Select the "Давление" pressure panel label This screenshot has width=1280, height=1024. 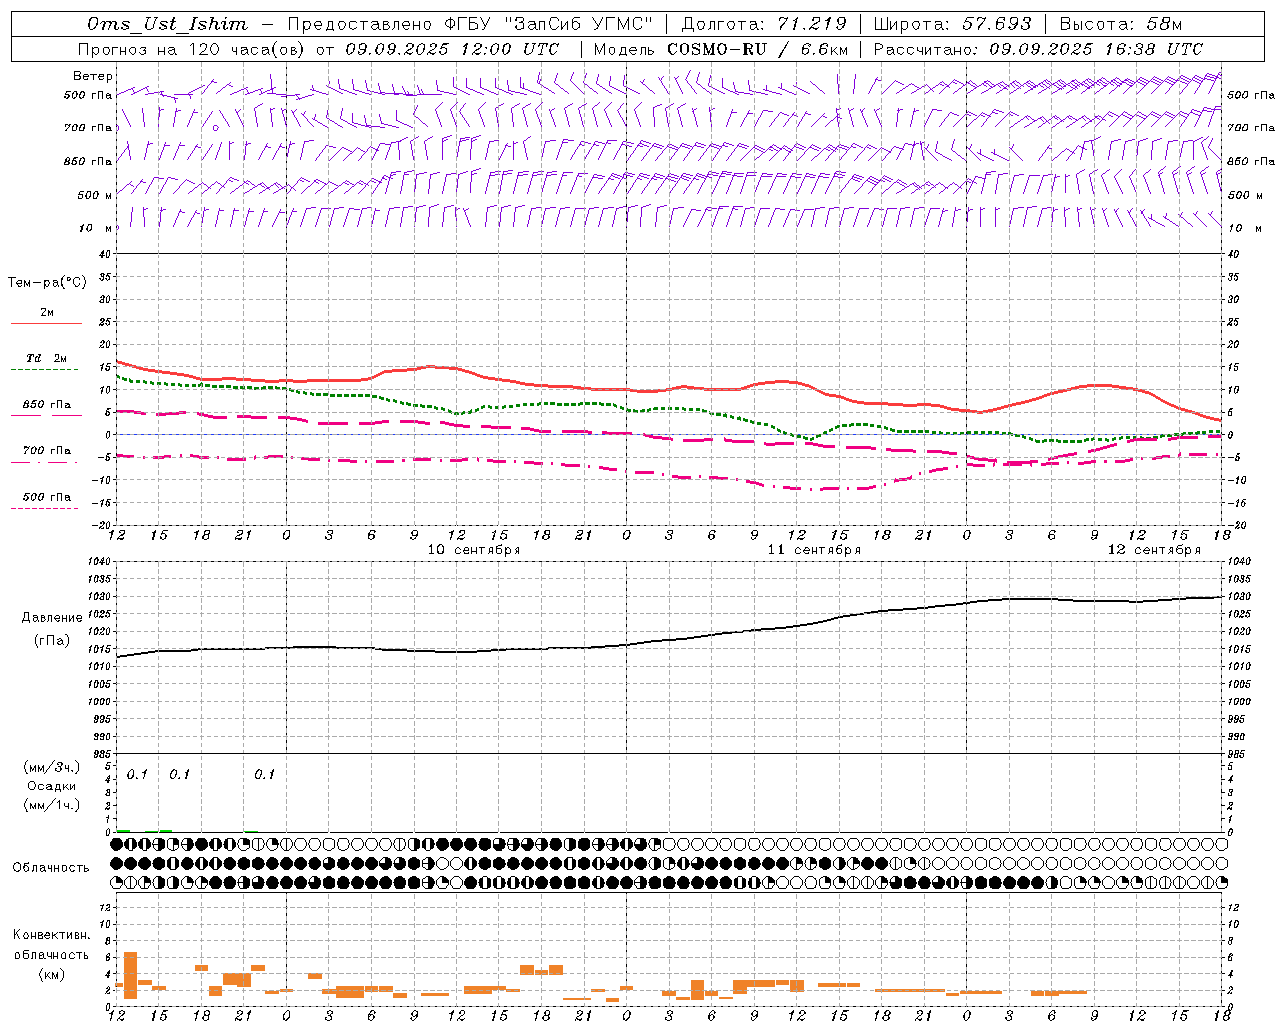[x=52, y=618]
